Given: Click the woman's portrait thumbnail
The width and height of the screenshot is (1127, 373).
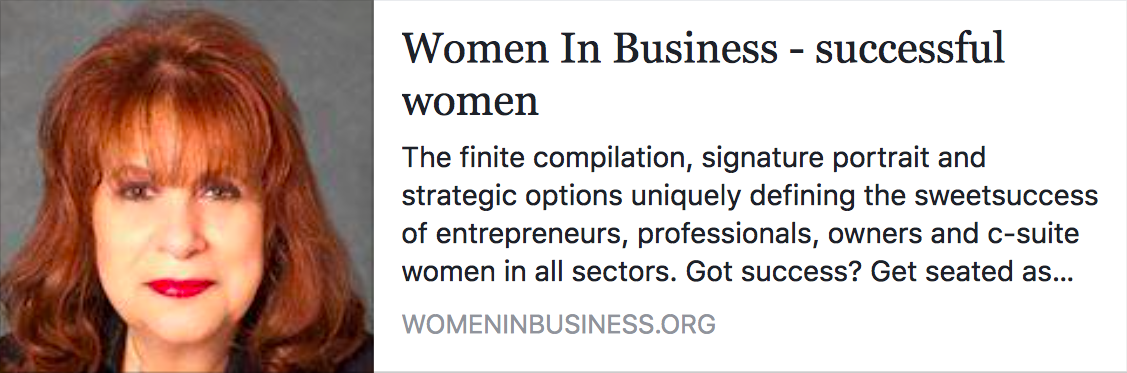Looking at the screenshot, I should (x=187, y=186).
